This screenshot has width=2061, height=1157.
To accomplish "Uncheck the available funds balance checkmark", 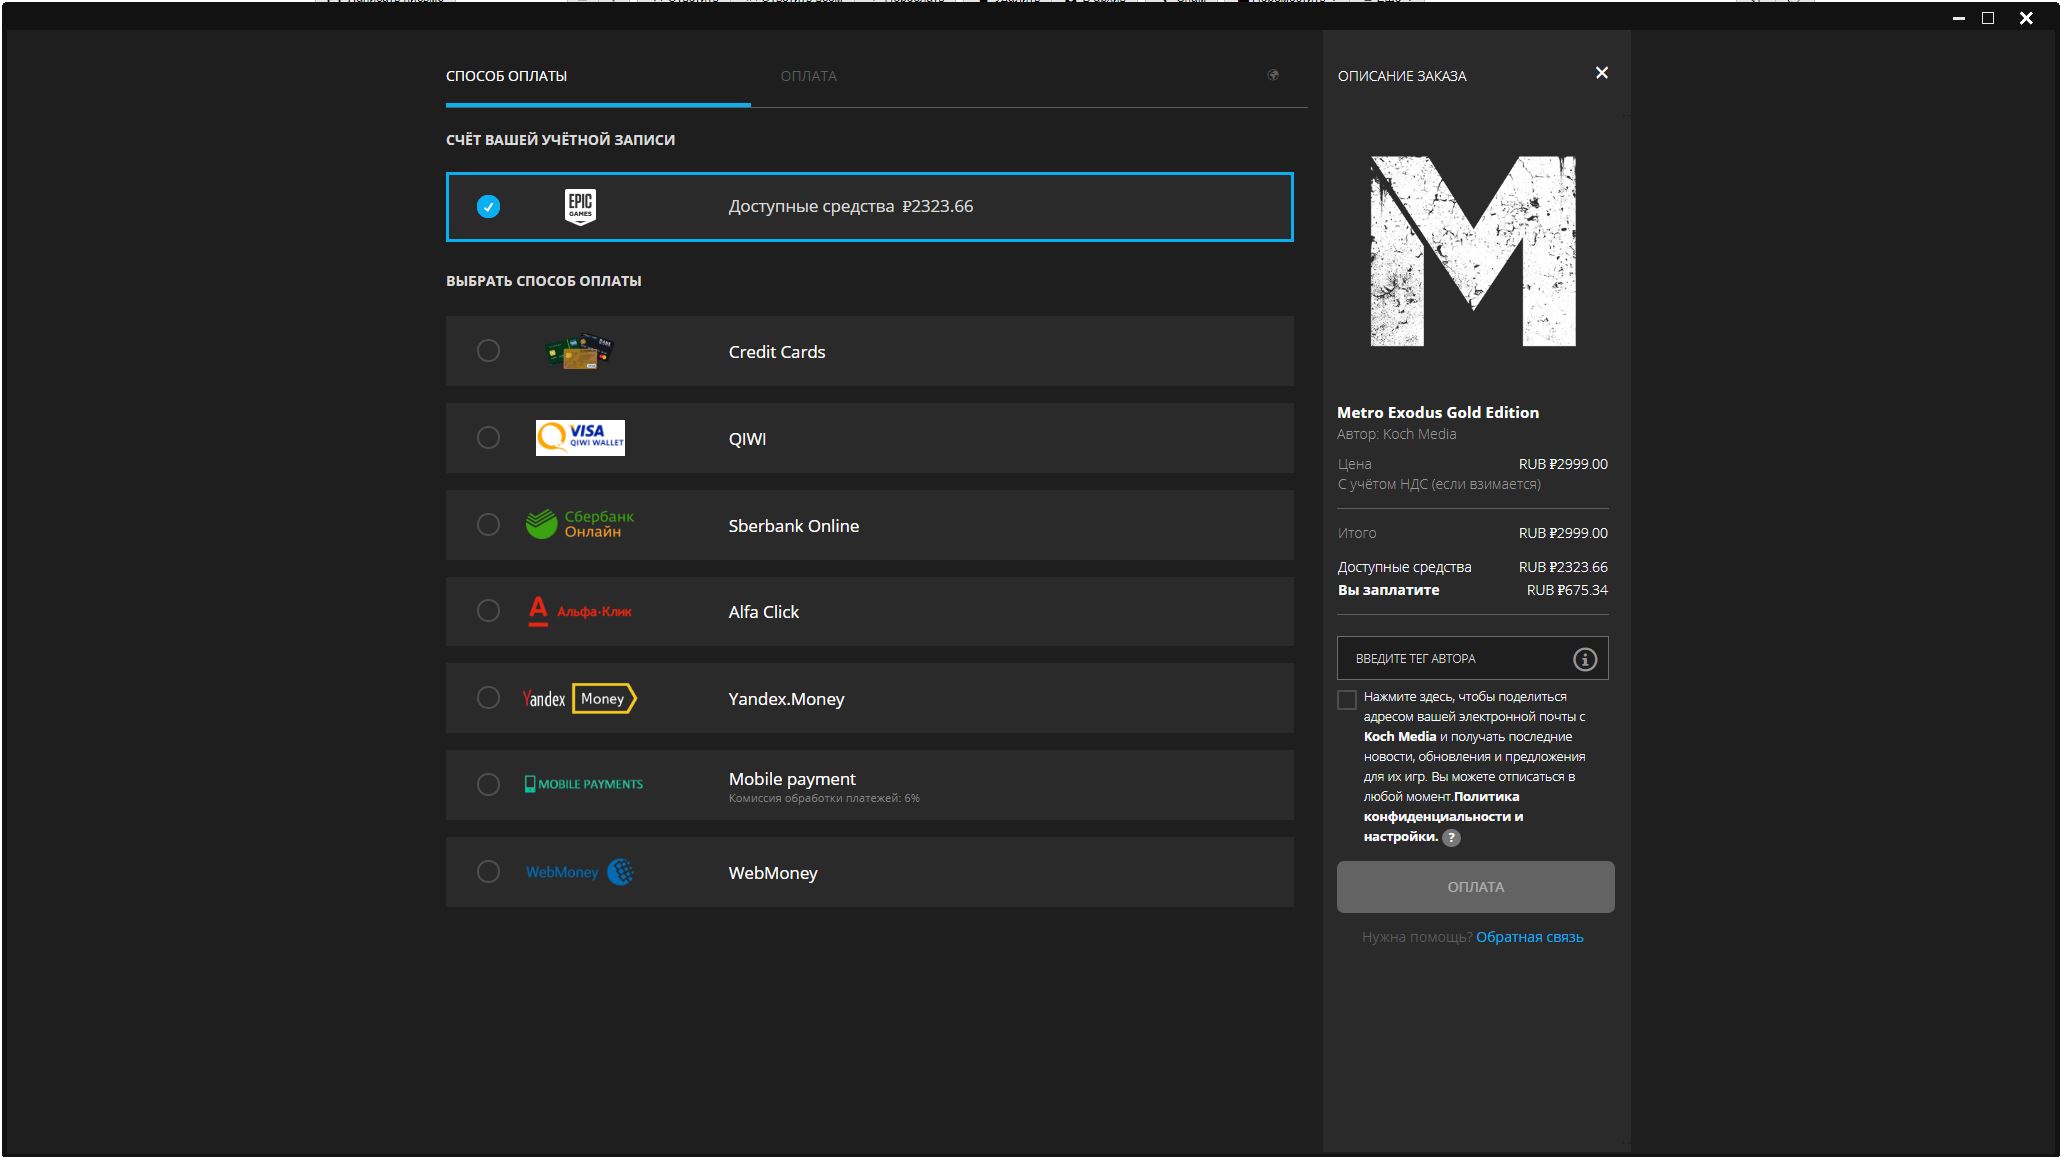I will [x=488, y=207].
